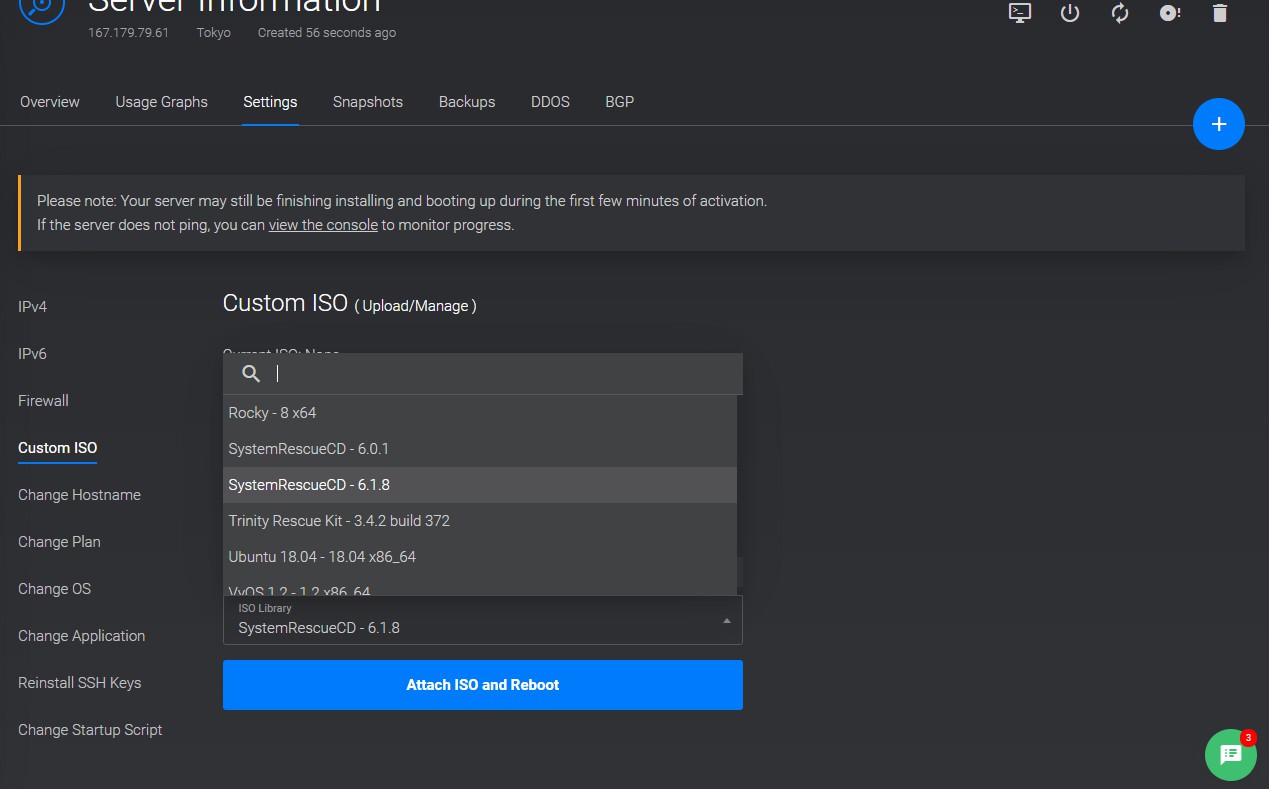Click the destroy server trash icon
The height and width of the screenshot is (789, 1269).
coord(1219,13)
